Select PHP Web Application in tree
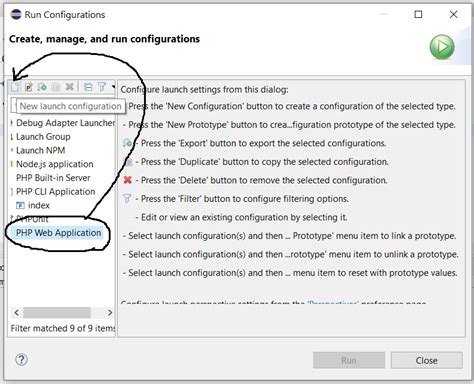The width and height of the screenshot is (474, 384). coord(59,233)
